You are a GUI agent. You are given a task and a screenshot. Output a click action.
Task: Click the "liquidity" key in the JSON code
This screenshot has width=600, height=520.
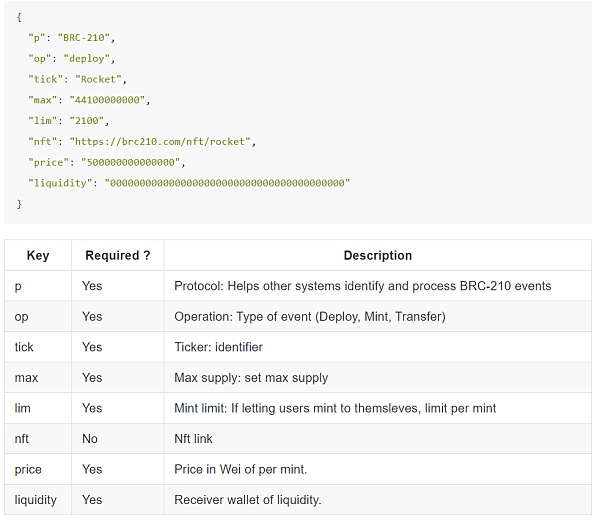click(60, 183)
